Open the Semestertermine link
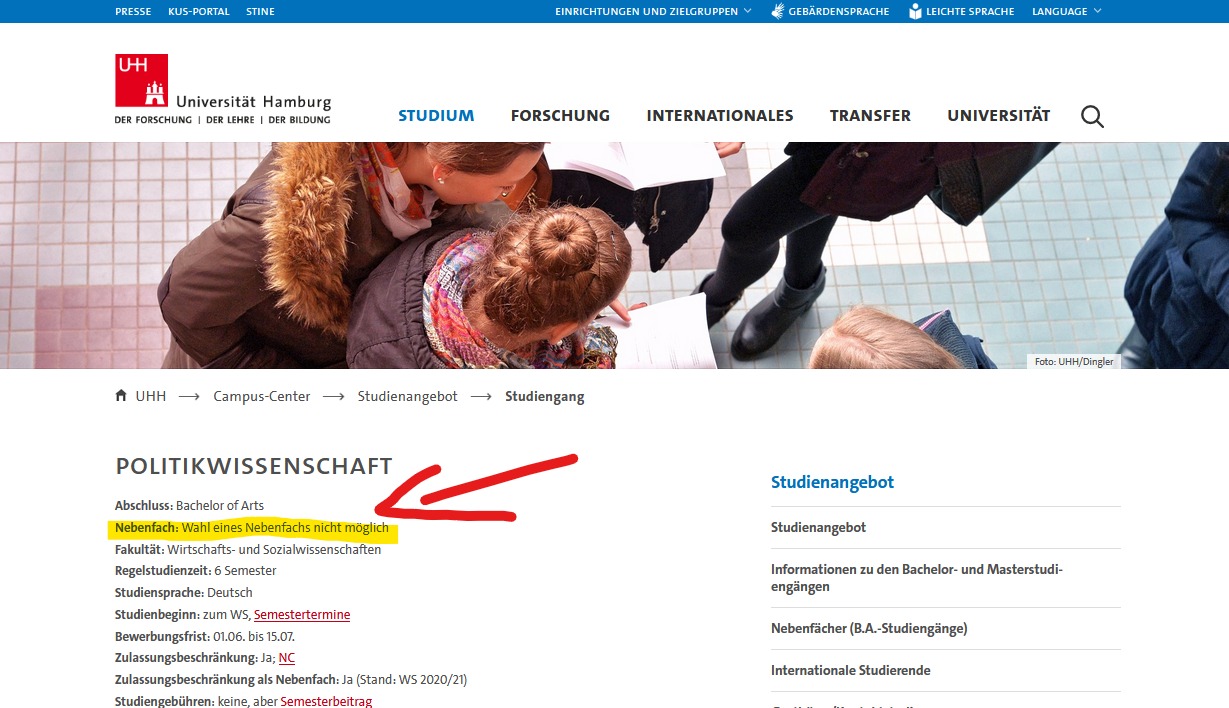Image resolution: width=1229 pixels, height=708 pixels. pyautogui.click(x=302, y=614)
